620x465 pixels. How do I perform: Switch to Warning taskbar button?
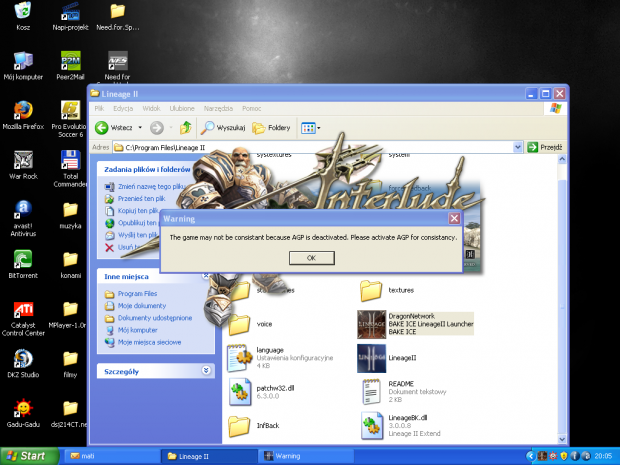[x=305, y=456]
